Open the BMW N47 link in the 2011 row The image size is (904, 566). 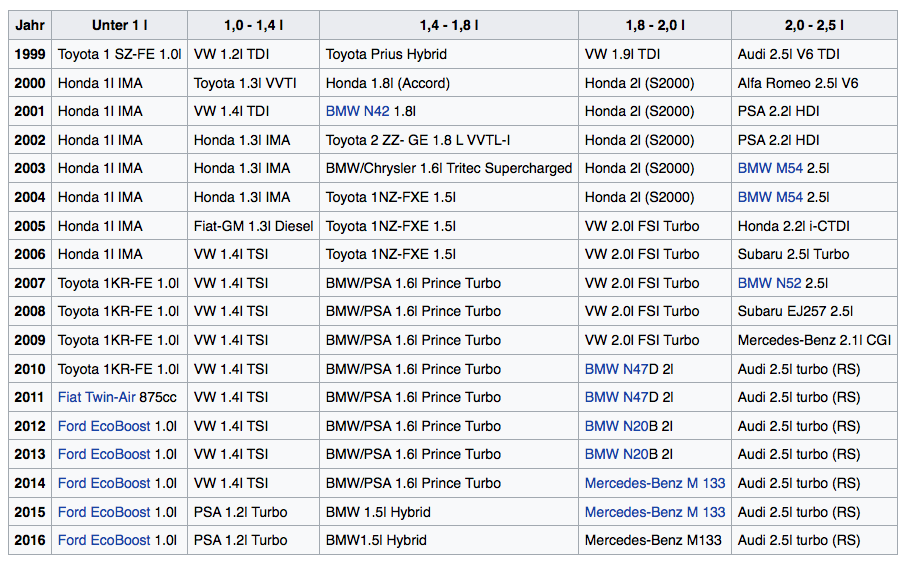[x=617, y=397]
